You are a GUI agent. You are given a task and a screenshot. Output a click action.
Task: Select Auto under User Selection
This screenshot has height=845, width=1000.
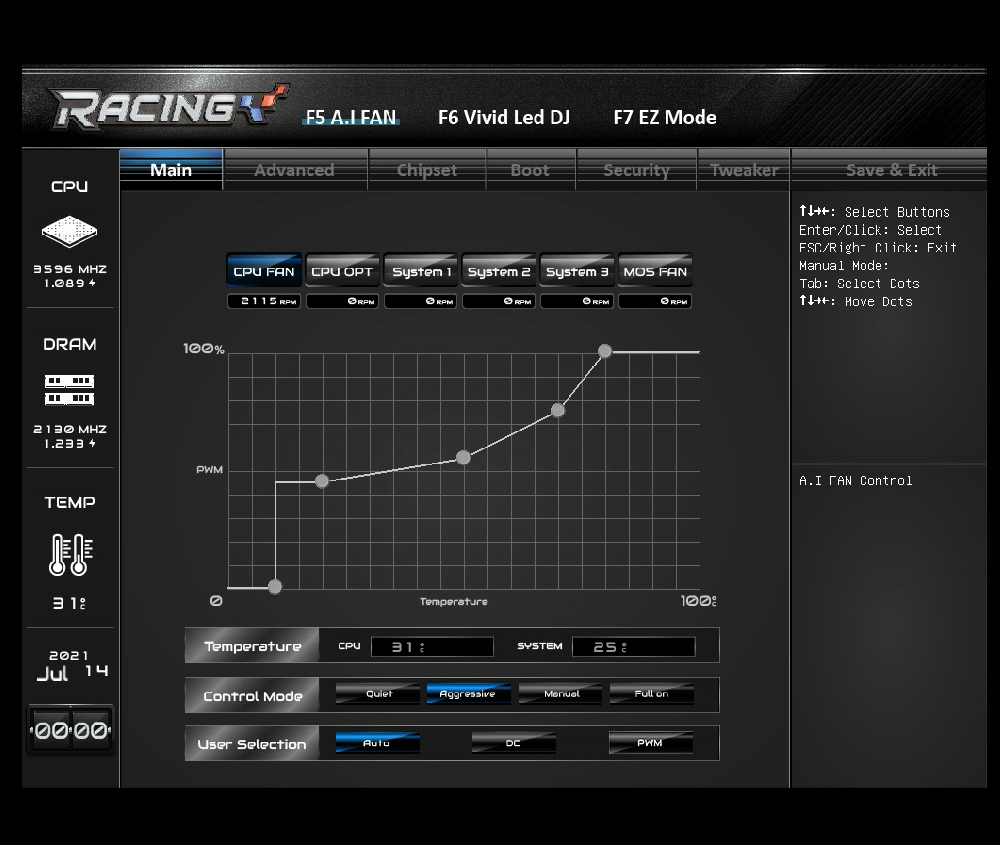tap(377, 743)
